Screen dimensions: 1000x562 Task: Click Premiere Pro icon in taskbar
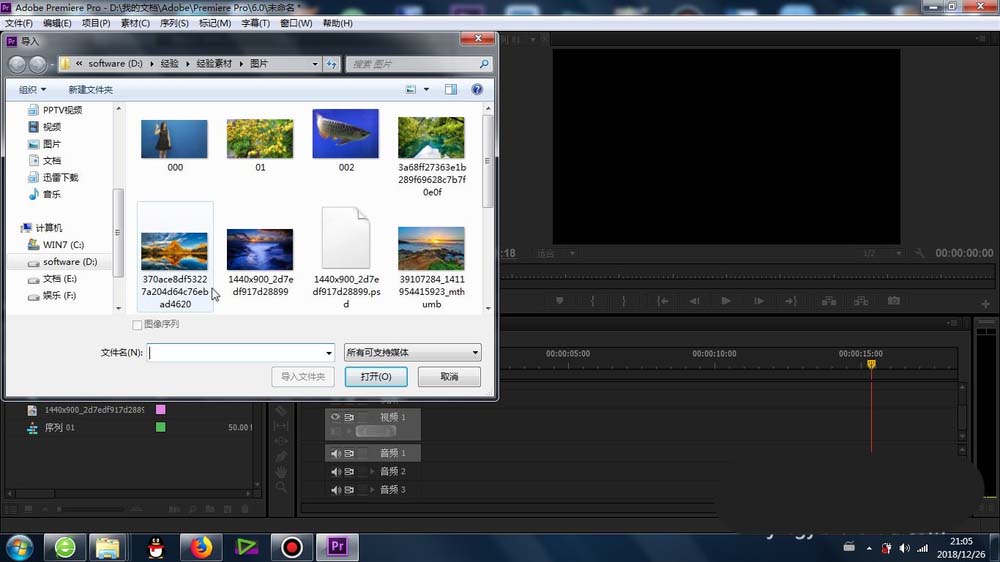(337, 547)
